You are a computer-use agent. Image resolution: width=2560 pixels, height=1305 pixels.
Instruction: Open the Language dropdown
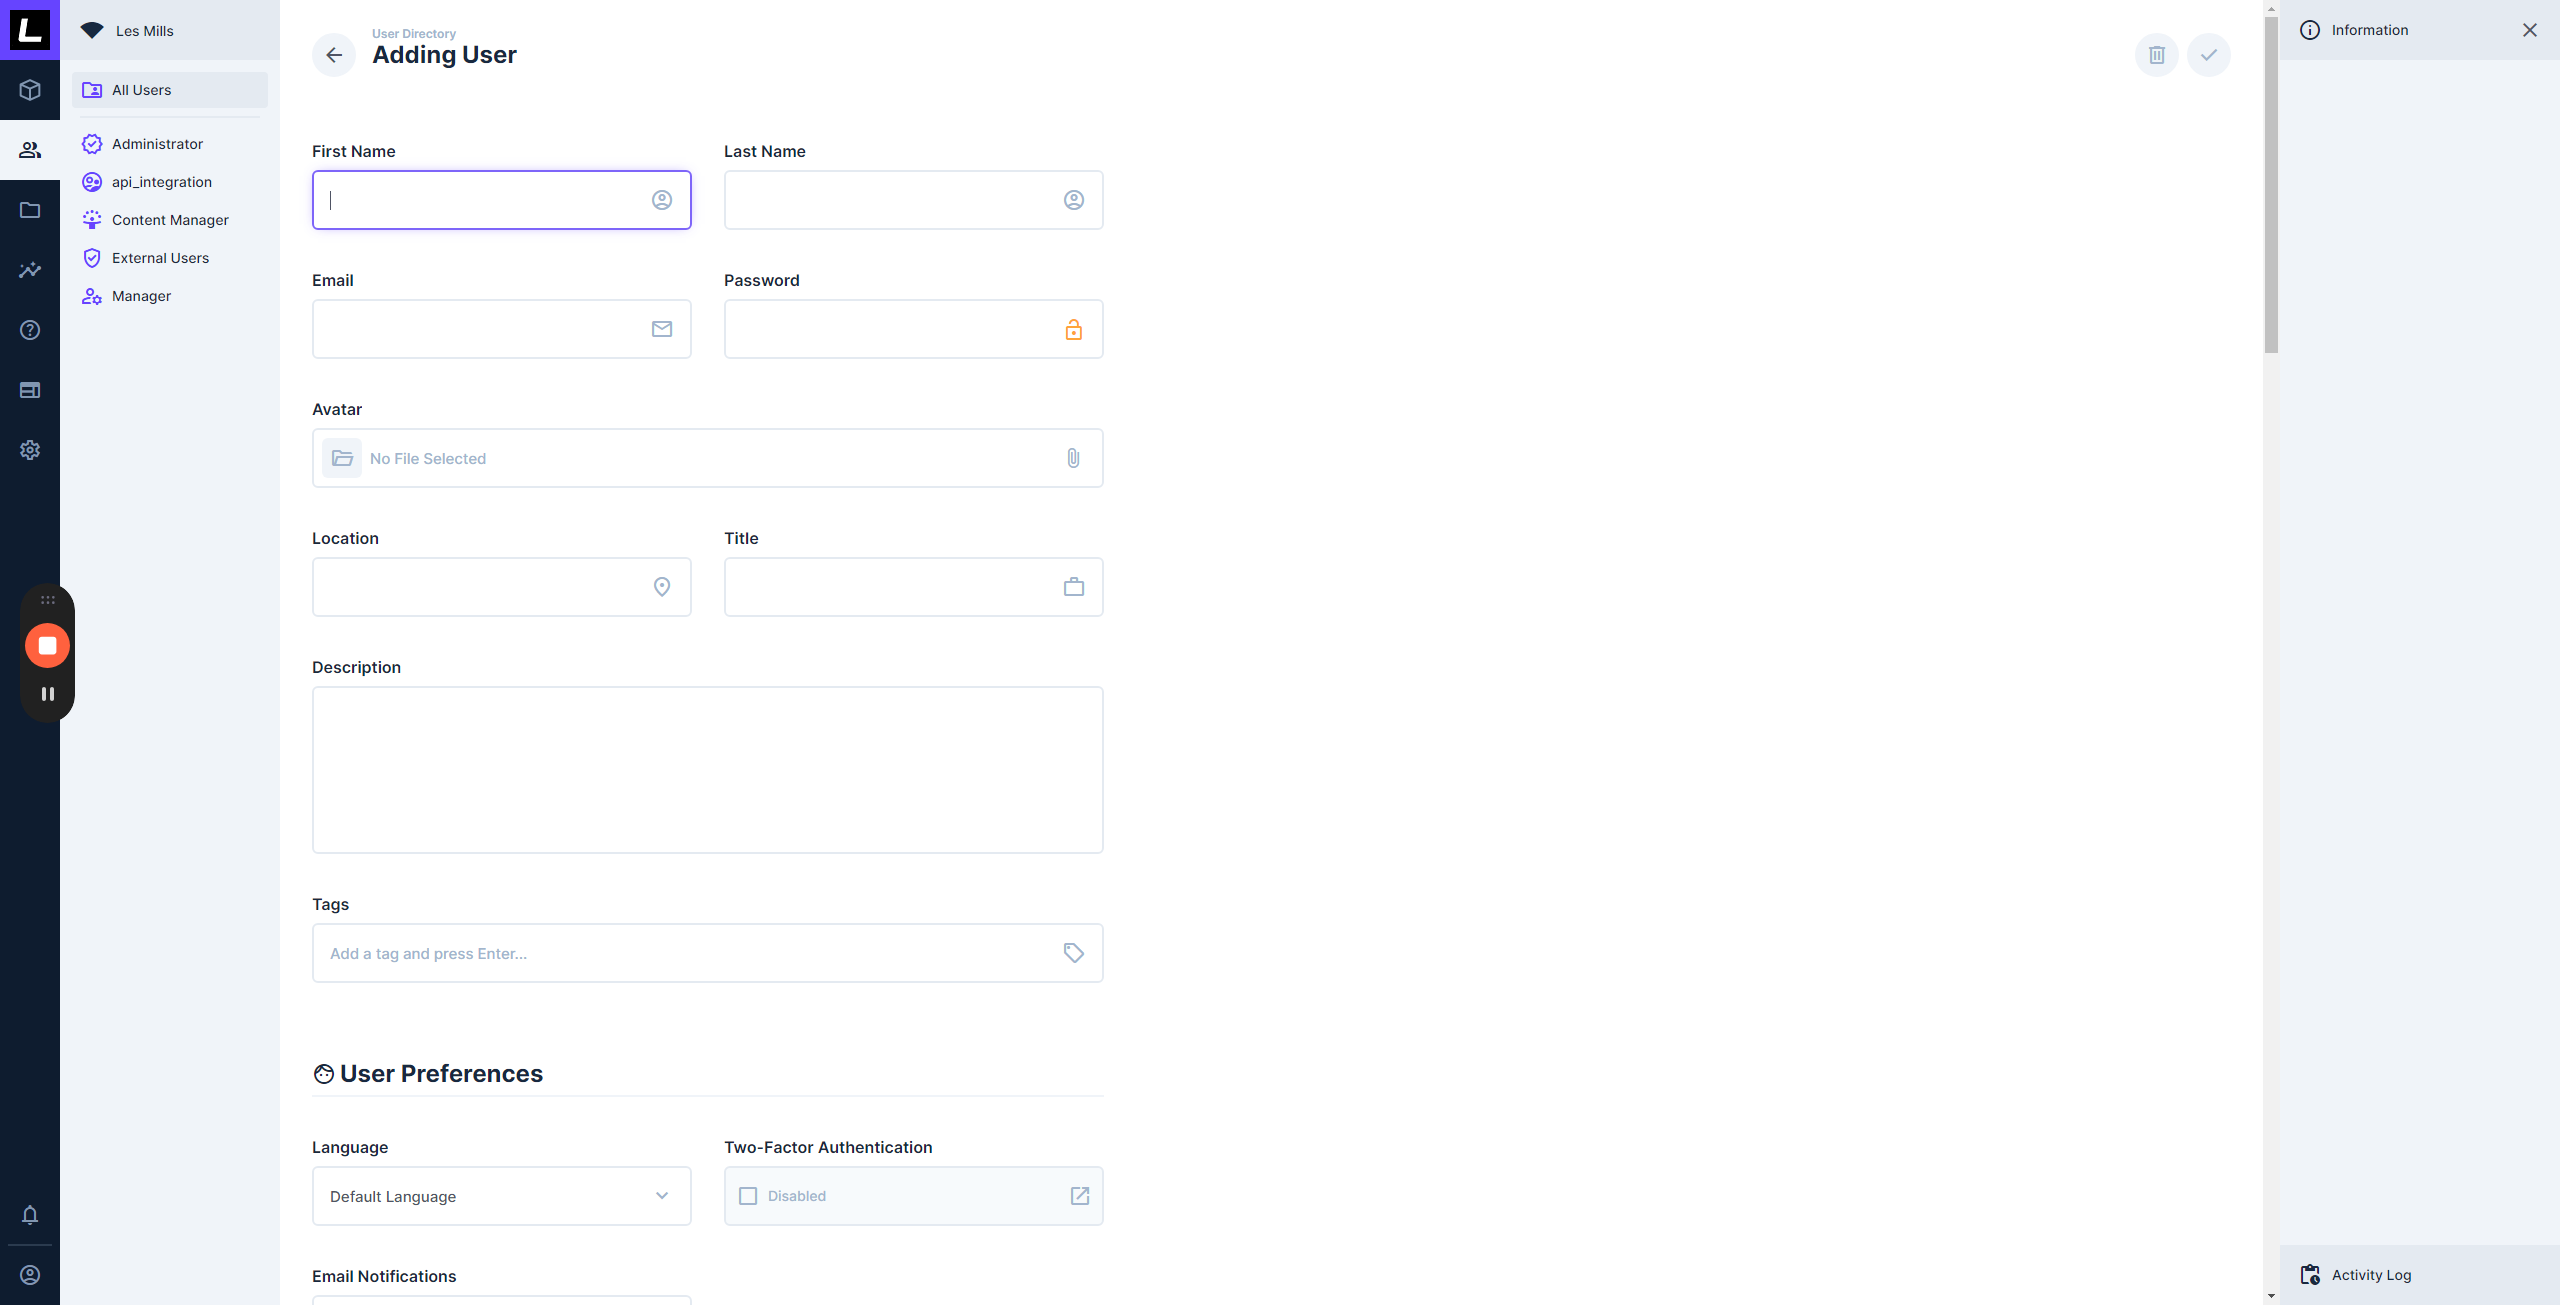point(502,1196)
